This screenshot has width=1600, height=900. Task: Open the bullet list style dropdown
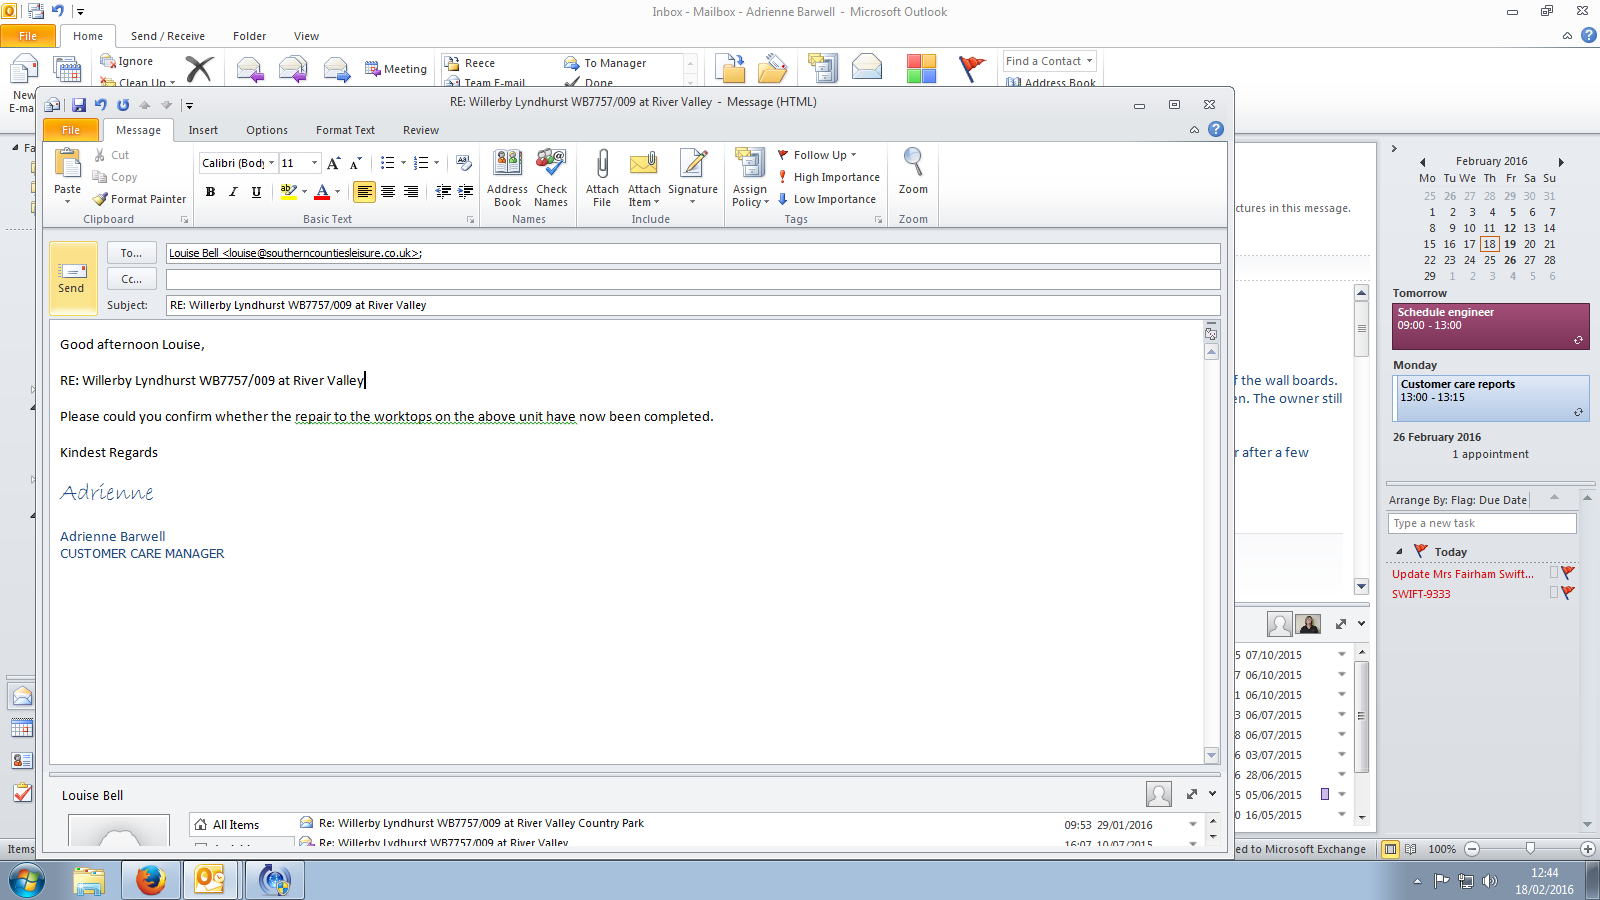403,163
